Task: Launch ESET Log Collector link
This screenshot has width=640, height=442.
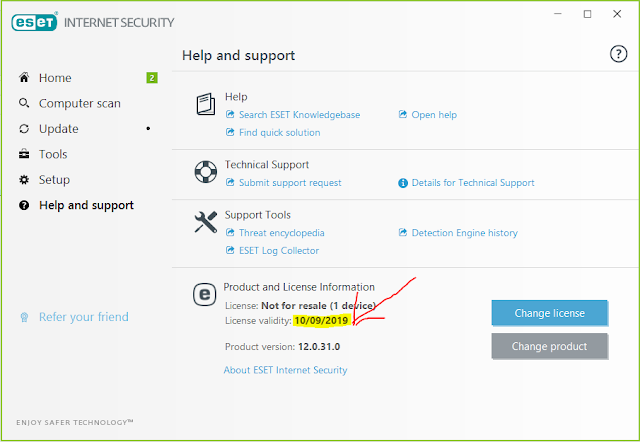Action: click(279, 251)
